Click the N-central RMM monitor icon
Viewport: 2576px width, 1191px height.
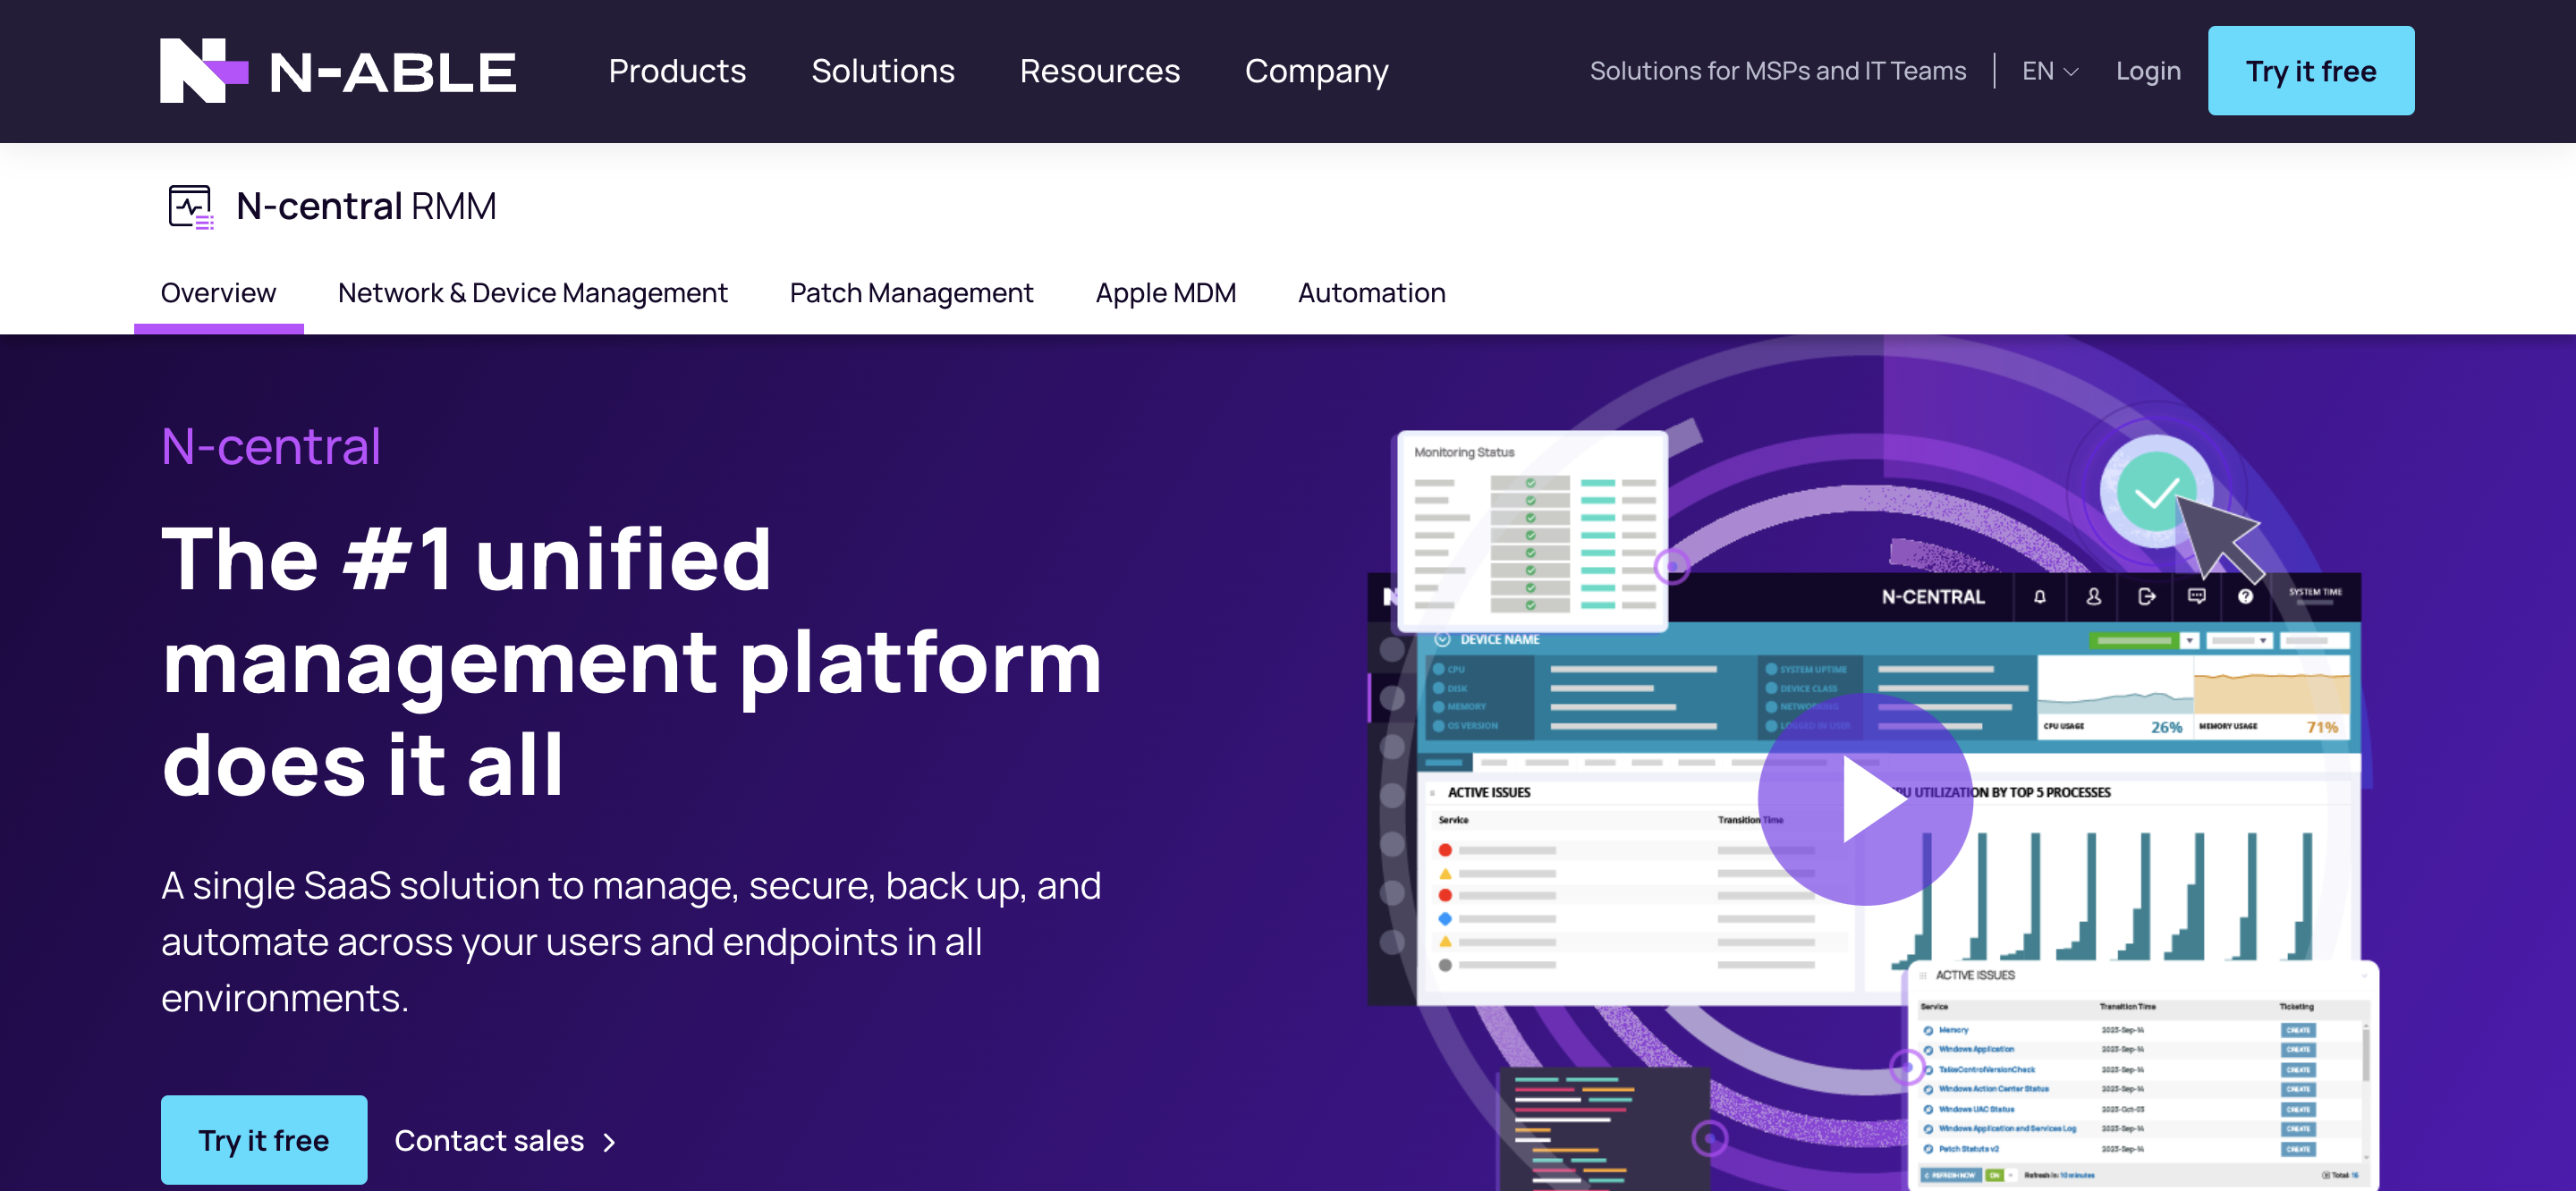[190, 207]
